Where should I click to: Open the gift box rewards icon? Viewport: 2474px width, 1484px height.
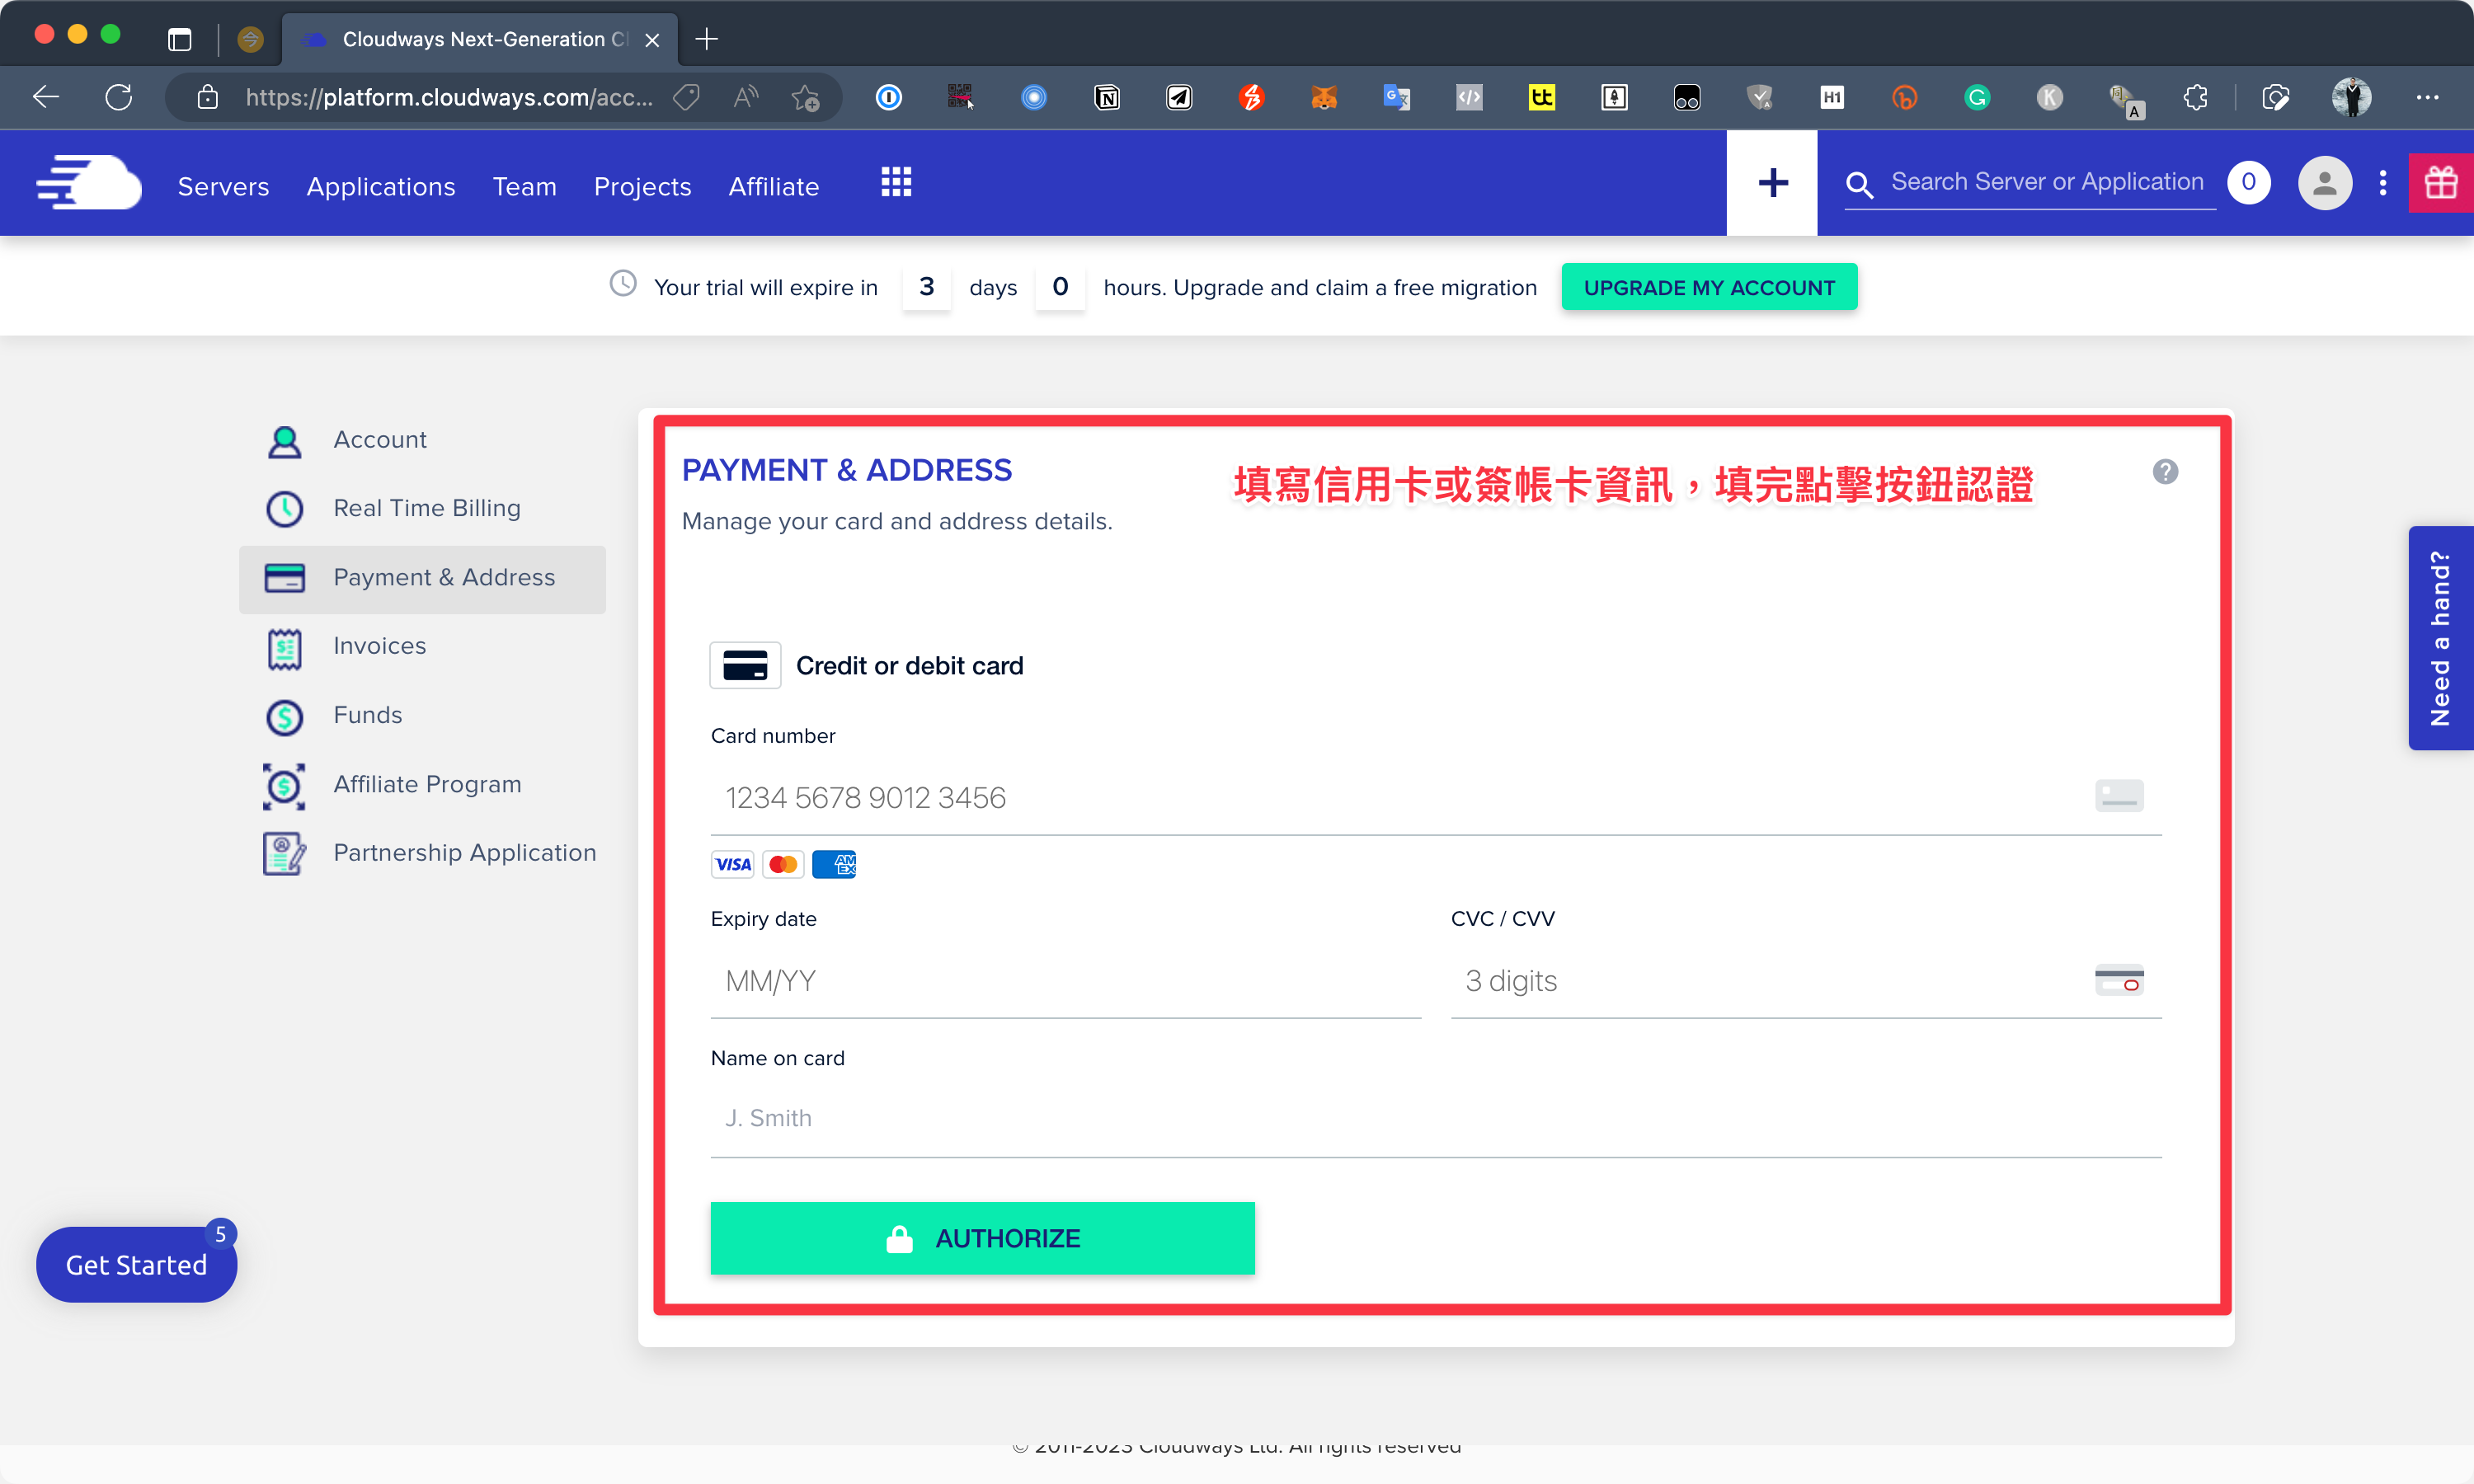(x=2440, y=183)
